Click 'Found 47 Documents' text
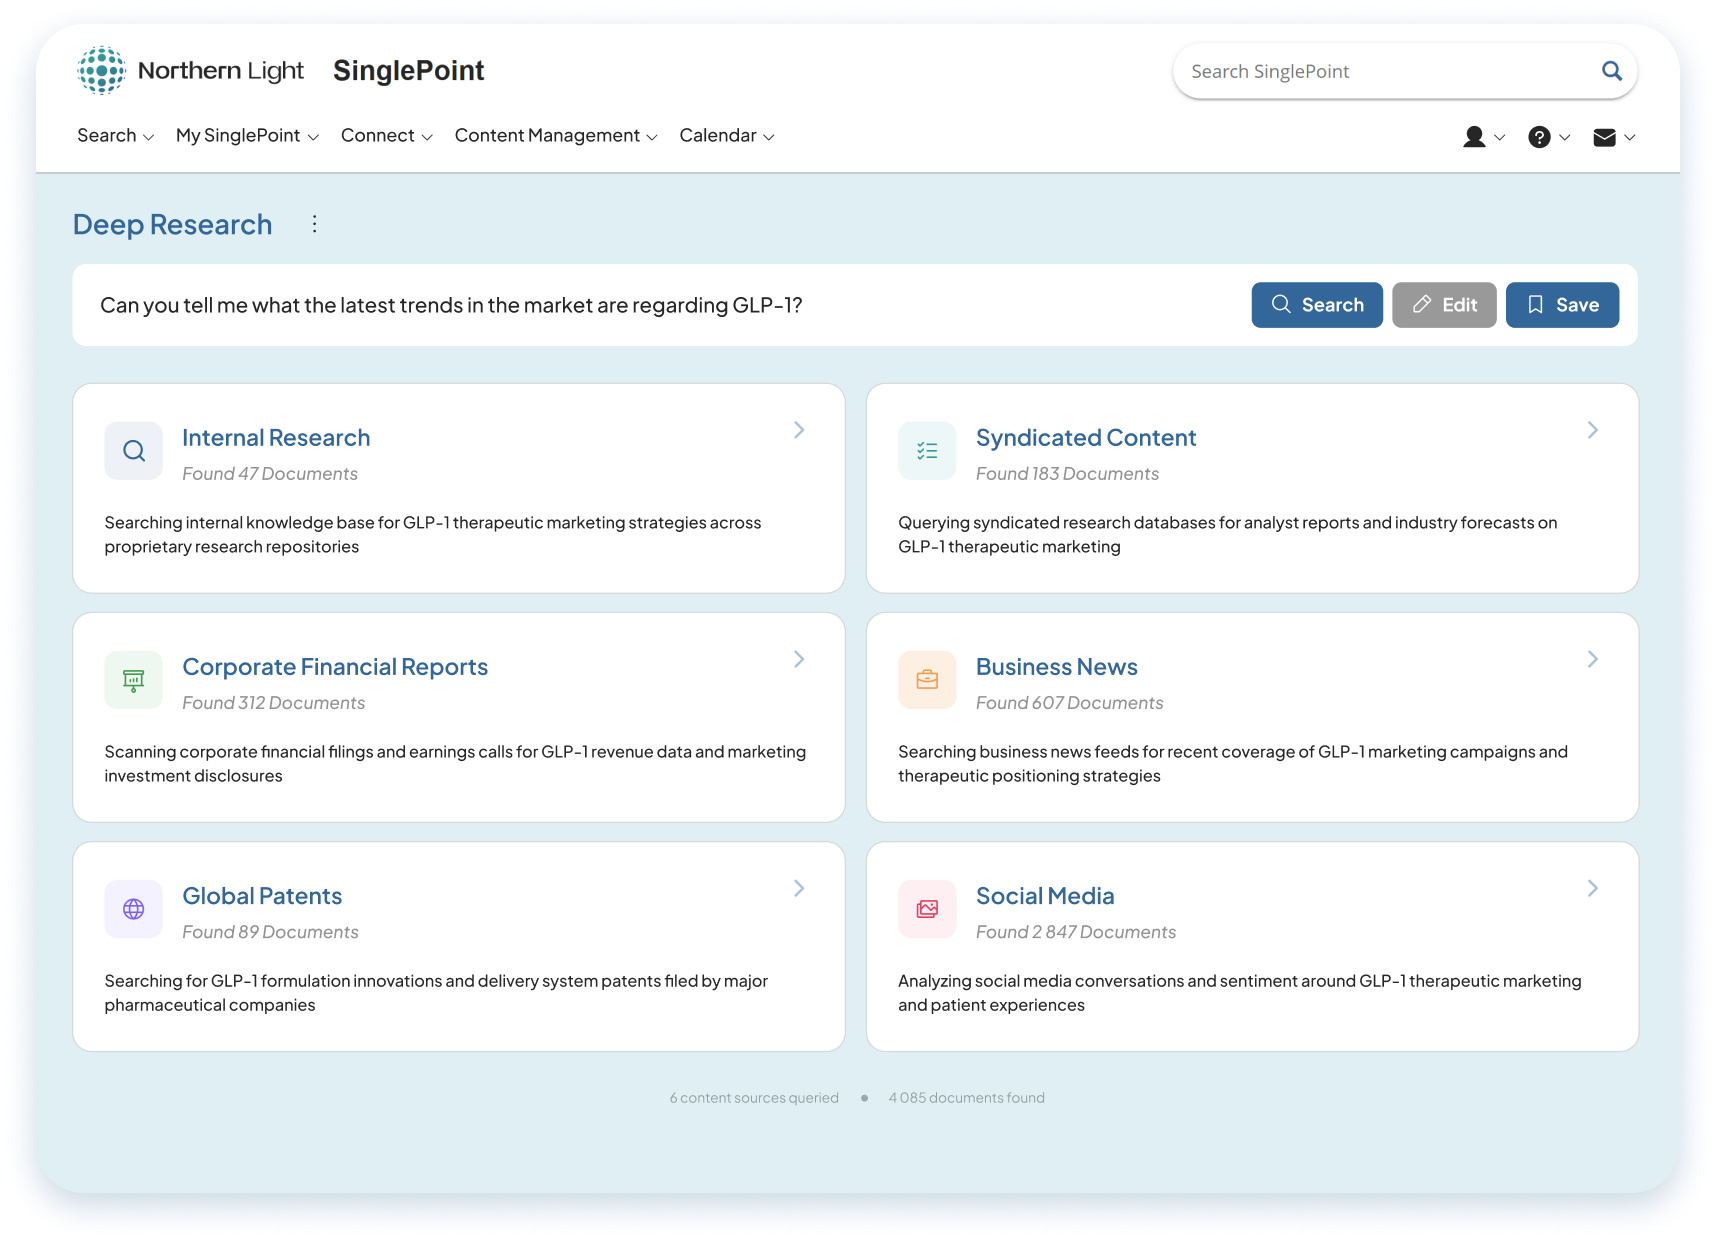The height and width of the screenshot is (1242, 1716). pyautogui.click(x=270, y=474)
